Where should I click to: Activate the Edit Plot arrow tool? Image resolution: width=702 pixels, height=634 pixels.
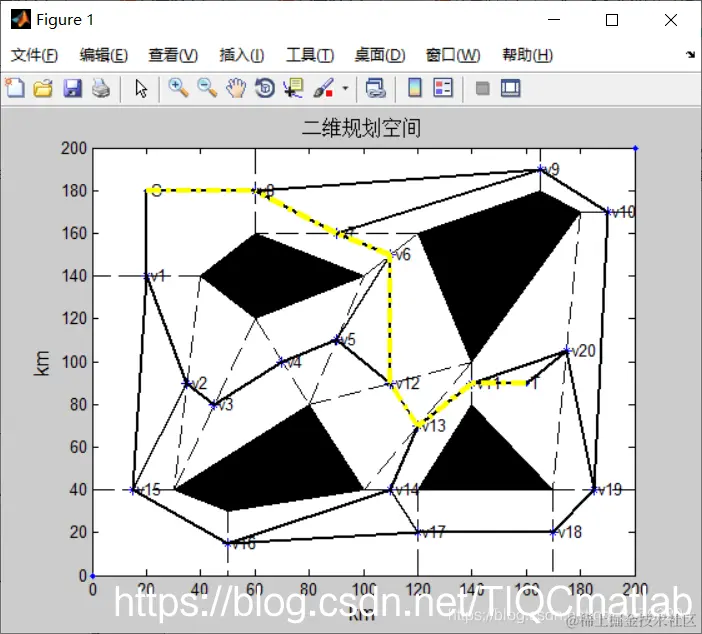pos(141,88)
